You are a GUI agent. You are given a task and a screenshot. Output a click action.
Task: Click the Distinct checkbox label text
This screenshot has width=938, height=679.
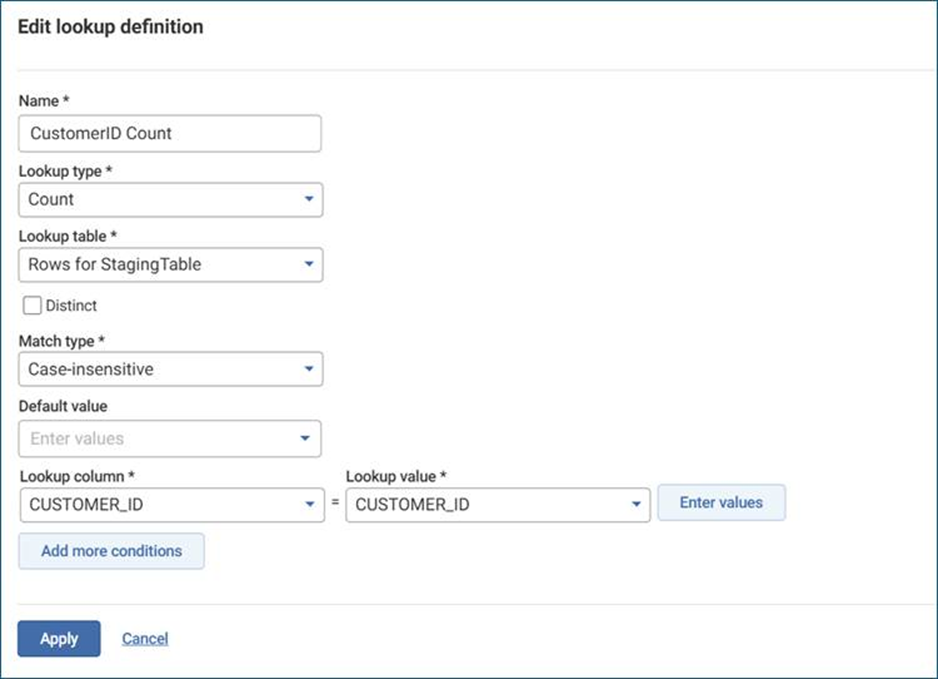(x=71, y=306)
